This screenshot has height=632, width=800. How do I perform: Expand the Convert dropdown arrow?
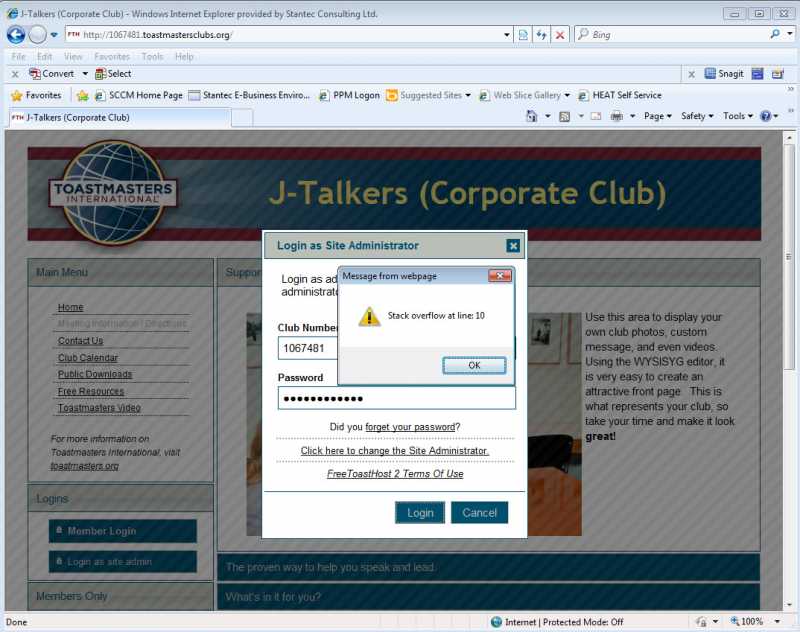coord(85,74)
